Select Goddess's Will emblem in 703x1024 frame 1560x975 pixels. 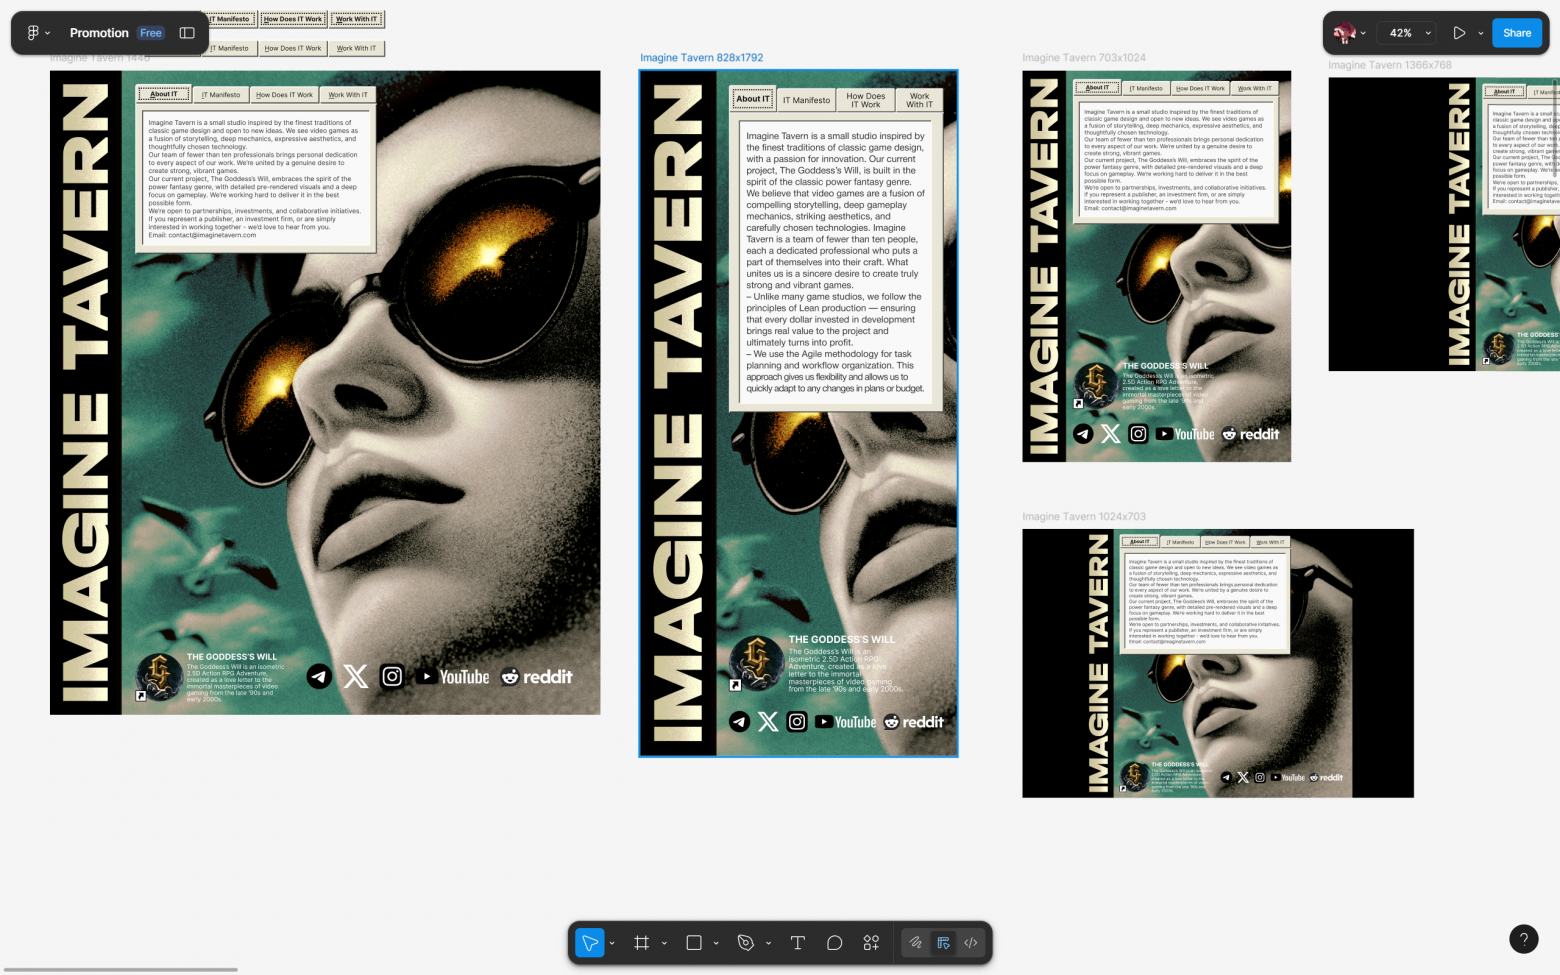click(1096, 385)
